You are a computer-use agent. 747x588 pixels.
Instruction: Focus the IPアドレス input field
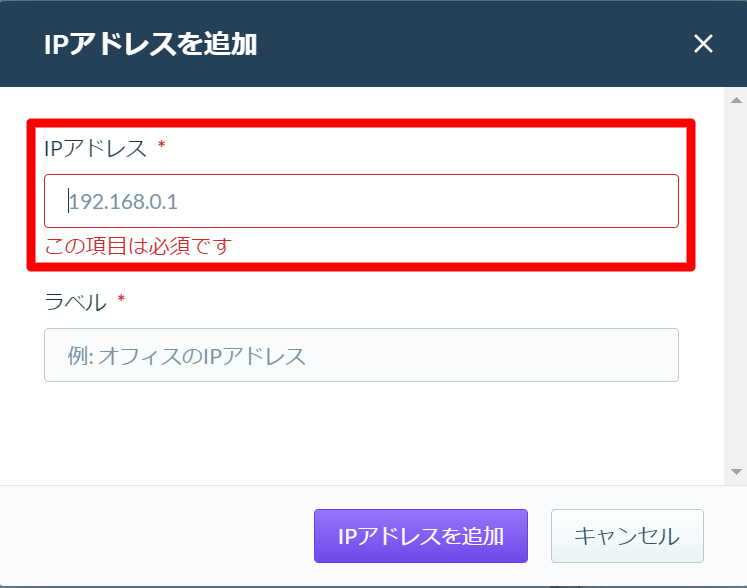click(361, 201)
